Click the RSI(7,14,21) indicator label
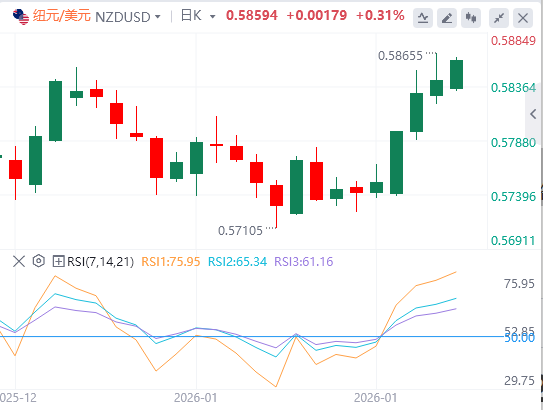Screen dimensions: 543x410 100,262
